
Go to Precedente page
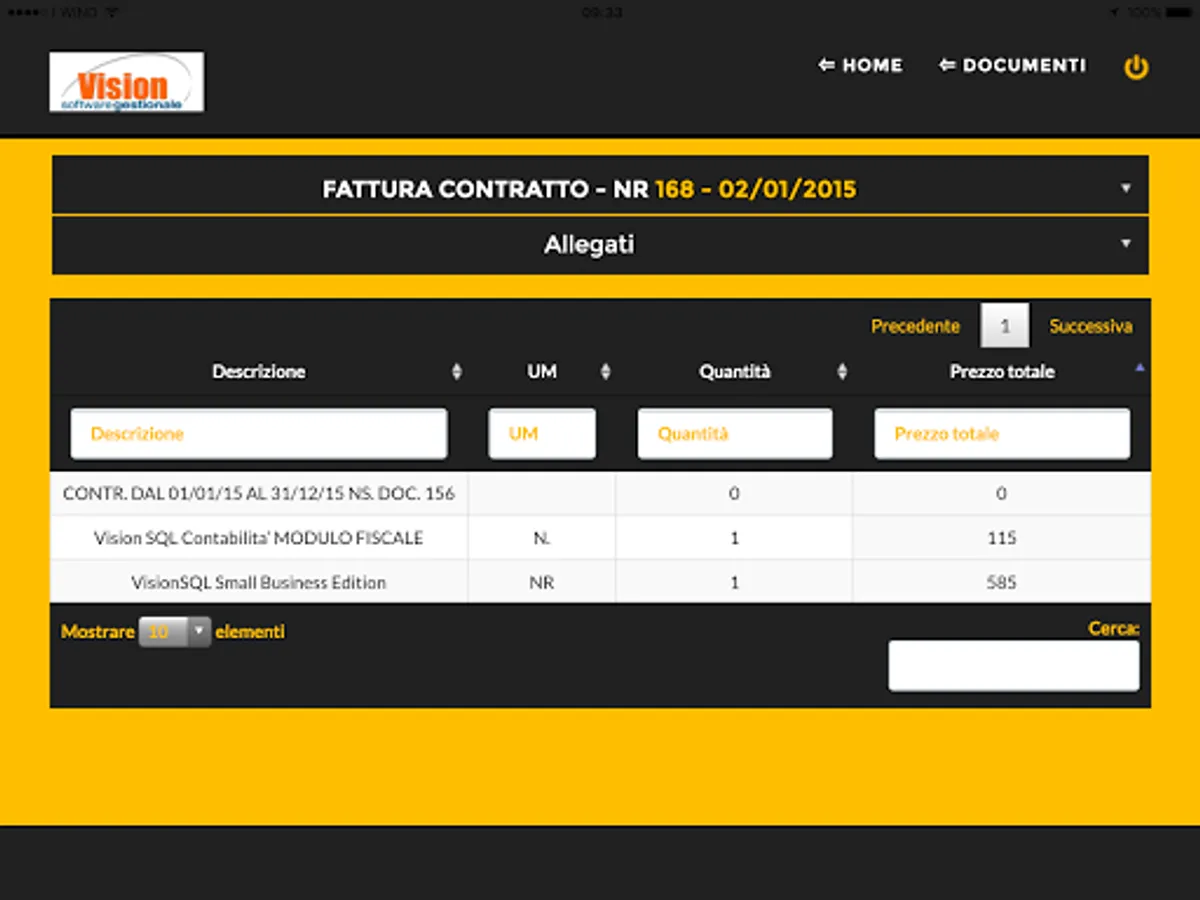click(915, 326)
